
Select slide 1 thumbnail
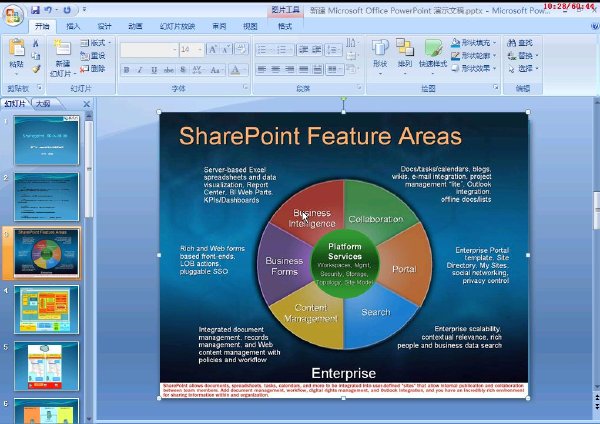click(47, 140)
